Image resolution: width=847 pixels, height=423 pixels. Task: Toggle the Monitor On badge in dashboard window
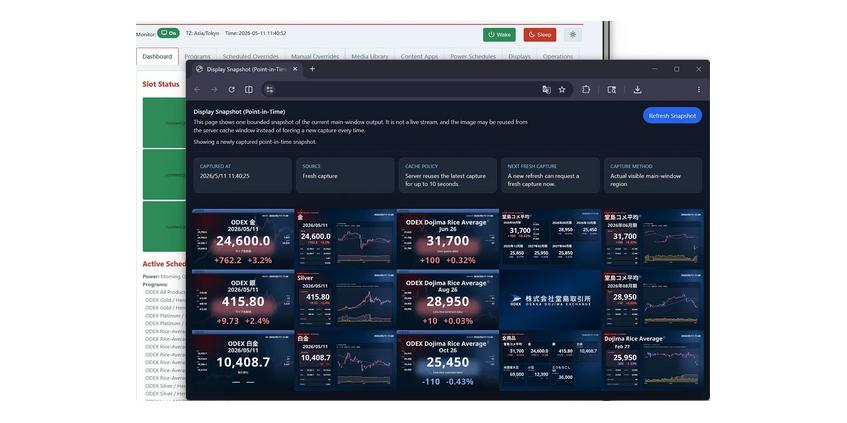[169, 33]
